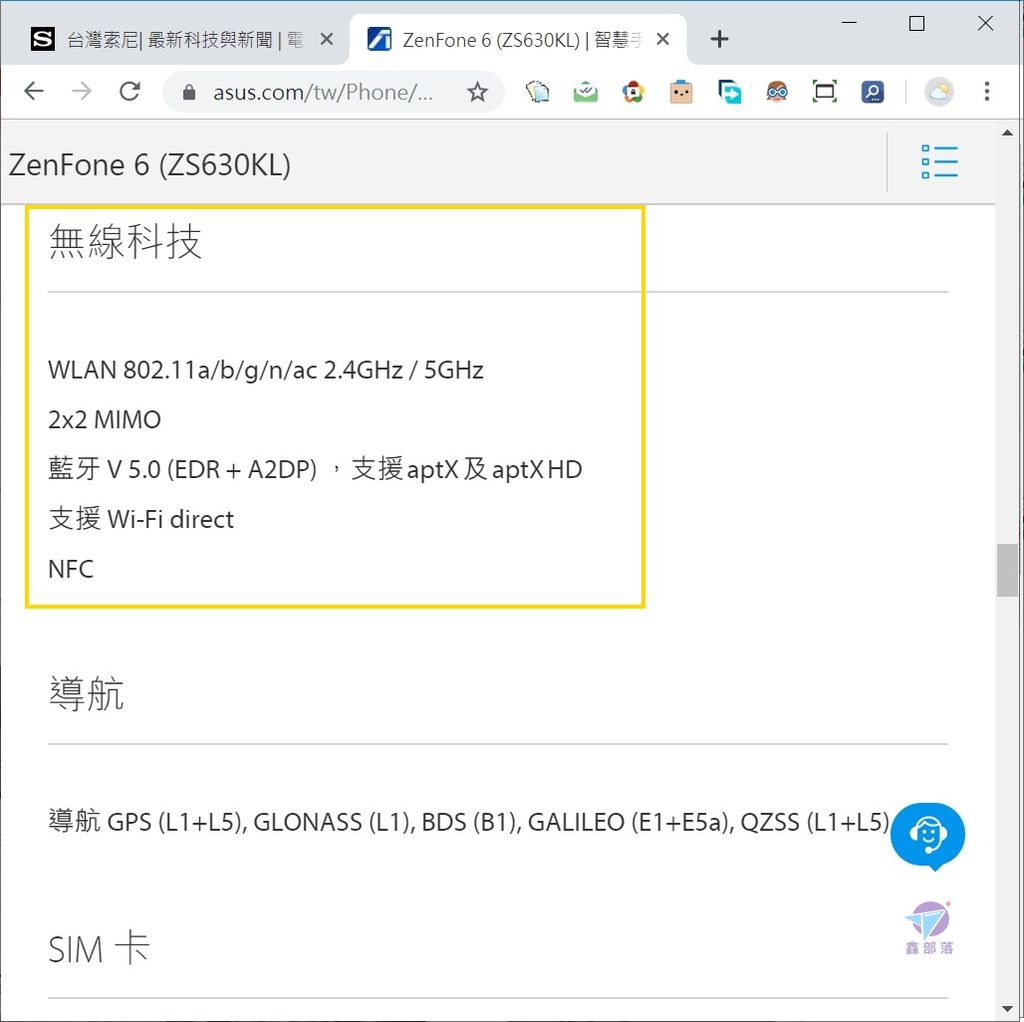Open the Chrome profile avatar
Image resolution: width=1024 pixels, height=1022 pixels.
tap(938, 92)
